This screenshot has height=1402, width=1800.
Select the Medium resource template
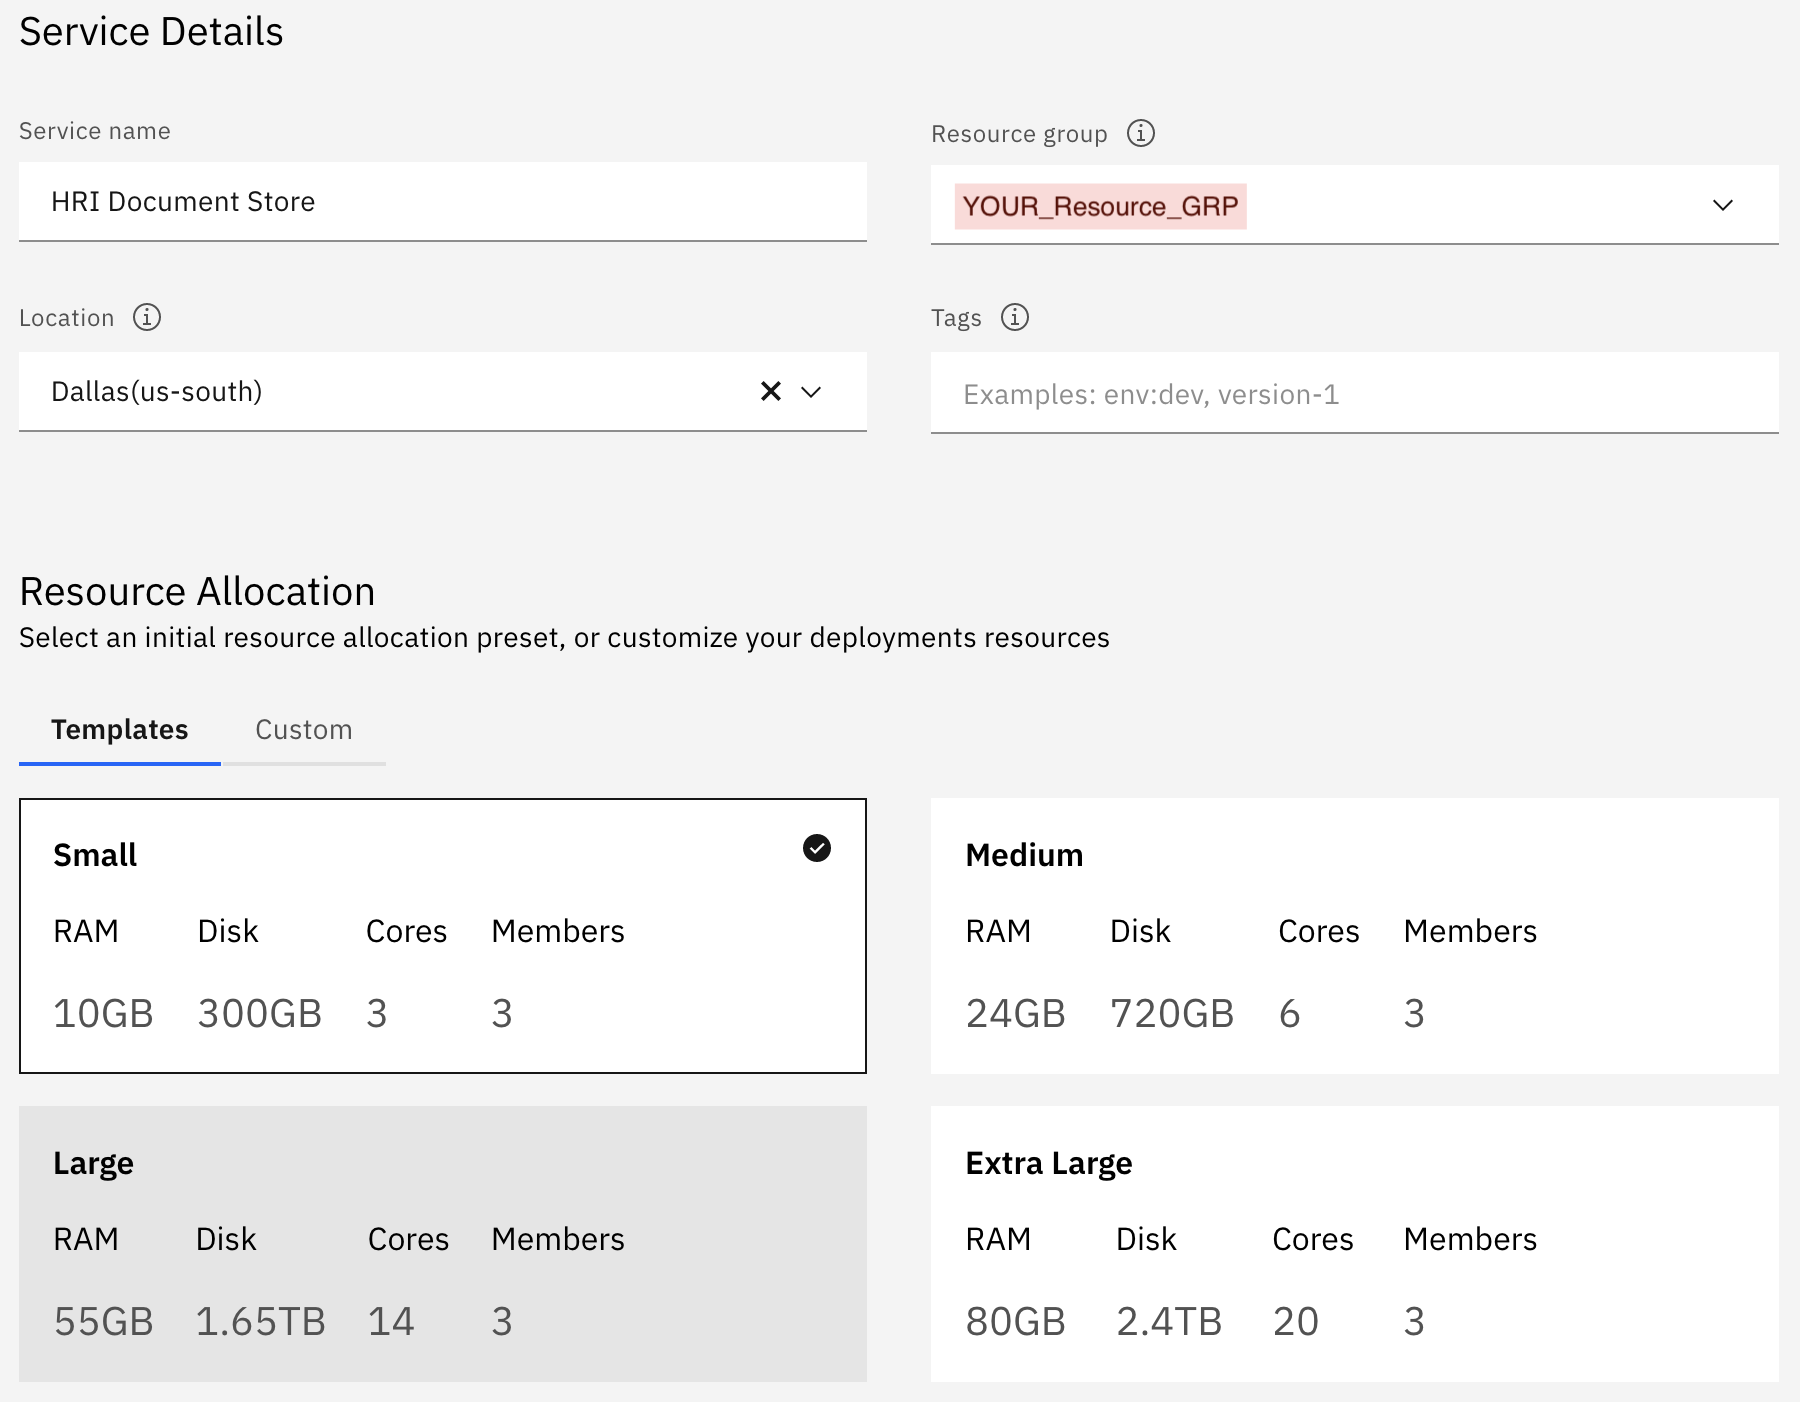tap(1354, 936)
